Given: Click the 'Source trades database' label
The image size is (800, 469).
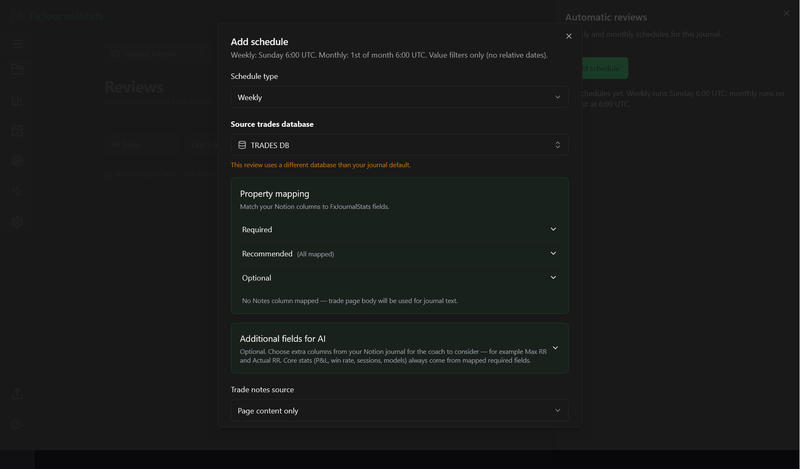Looking at the screenshot, I should click(272, 124).
